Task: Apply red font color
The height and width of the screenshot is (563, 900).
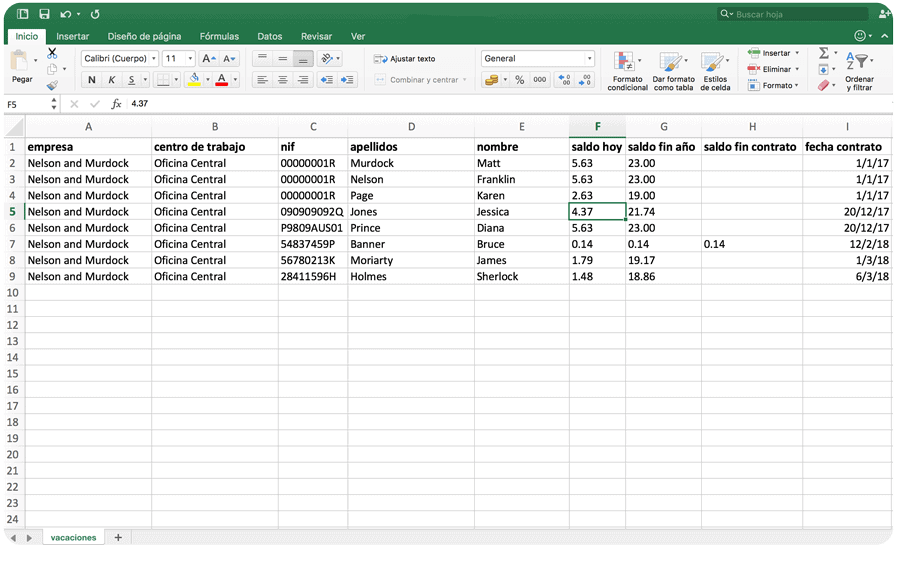Action: pyautogui.click(x=222, y=80)
